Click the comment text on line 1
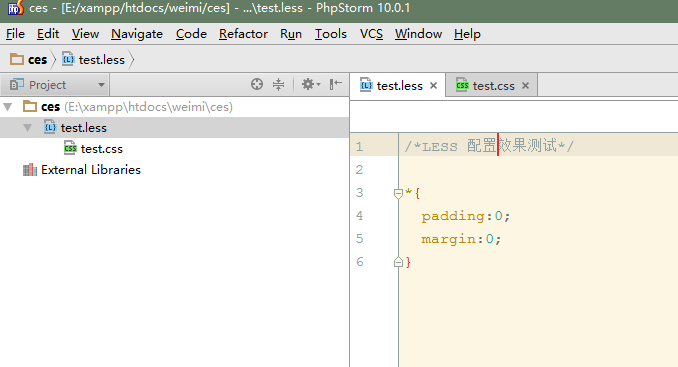 [x=489, y=146]
